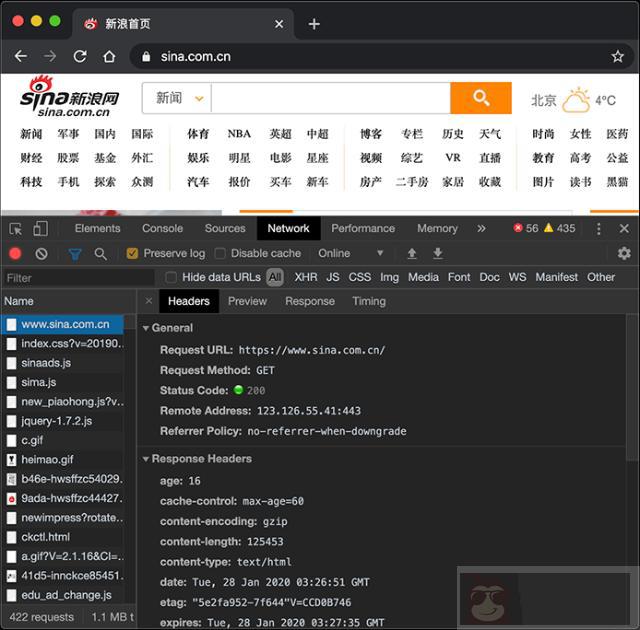Export HAR file with download arrow

click(x=438, y=254)
